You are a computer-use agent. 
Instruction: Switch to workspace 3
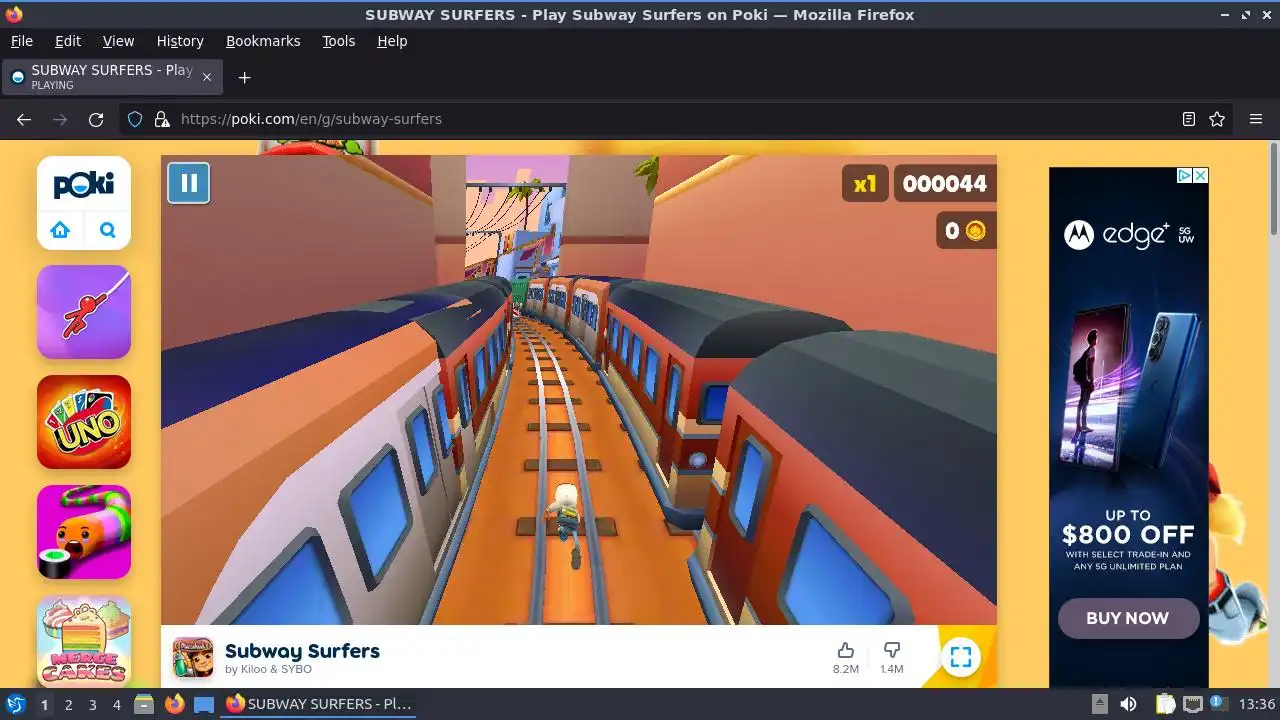click(x=92, y=705)
